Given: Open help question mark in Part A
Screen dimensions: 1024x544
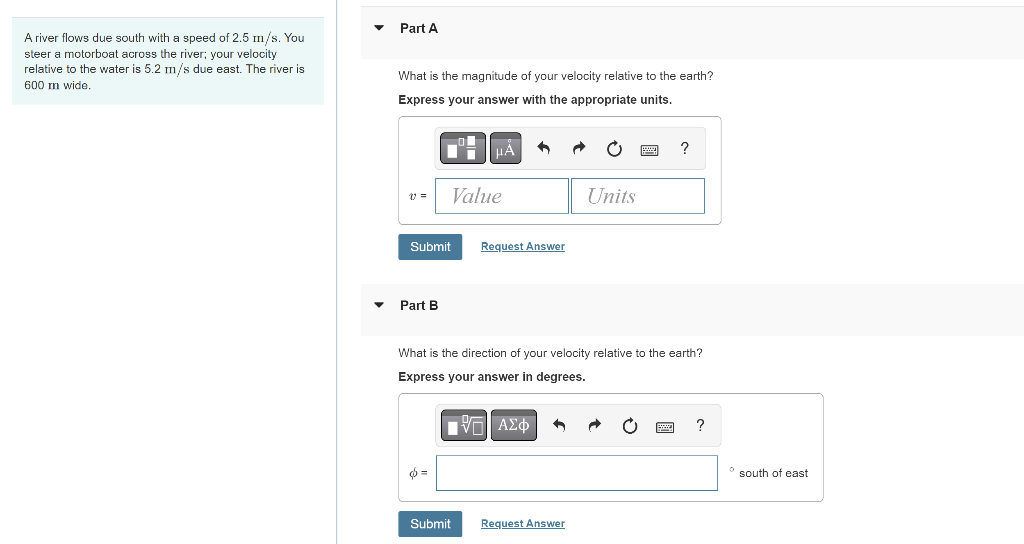Looking at the screenshot, I should (x=684, y=149).
